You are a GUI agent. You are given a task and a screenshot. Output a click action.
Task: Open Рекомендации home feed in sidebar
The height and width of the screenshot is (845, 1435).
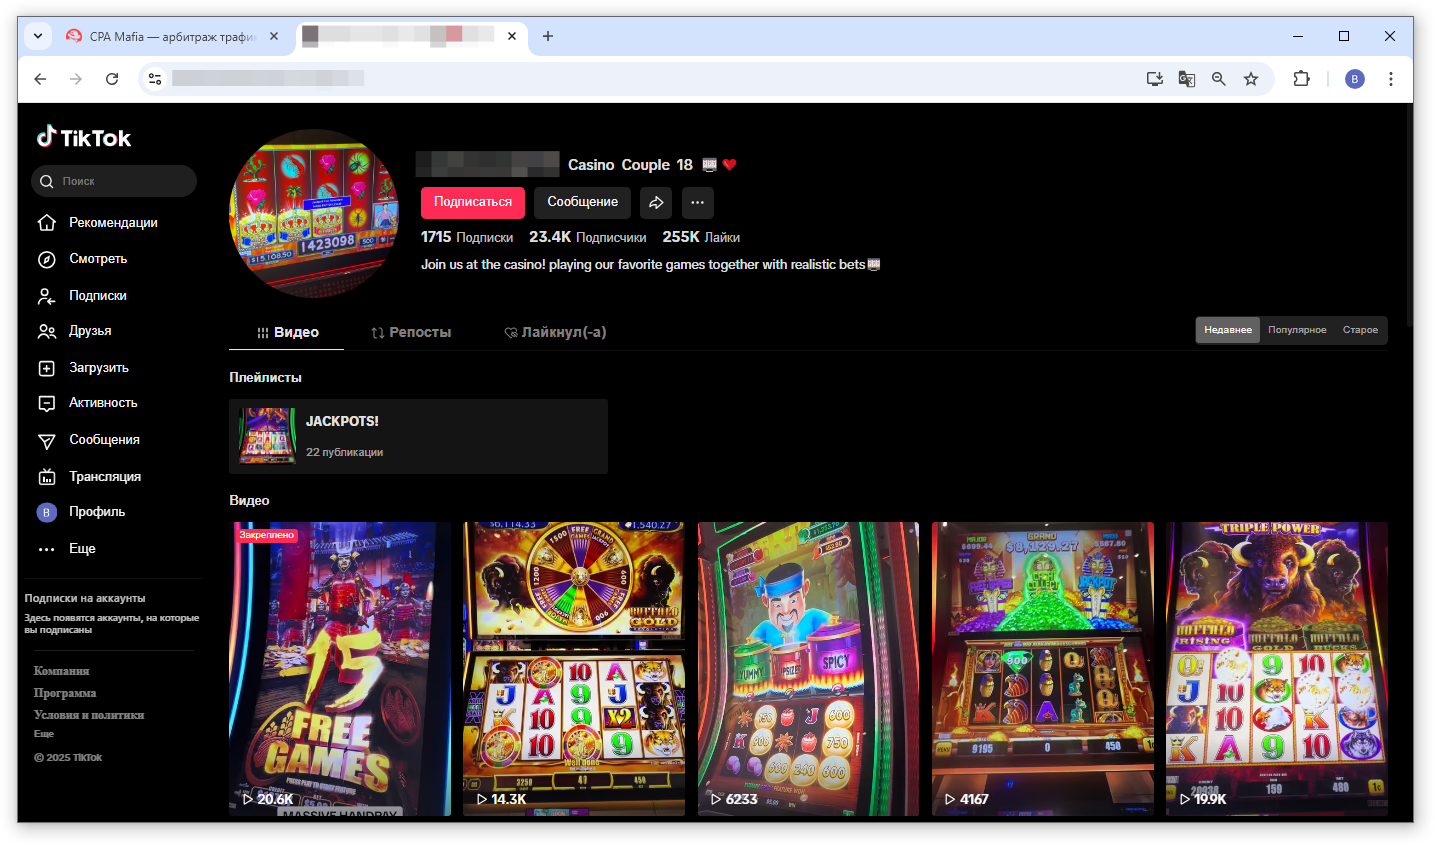pyautogui.click(x=112, y=223)
